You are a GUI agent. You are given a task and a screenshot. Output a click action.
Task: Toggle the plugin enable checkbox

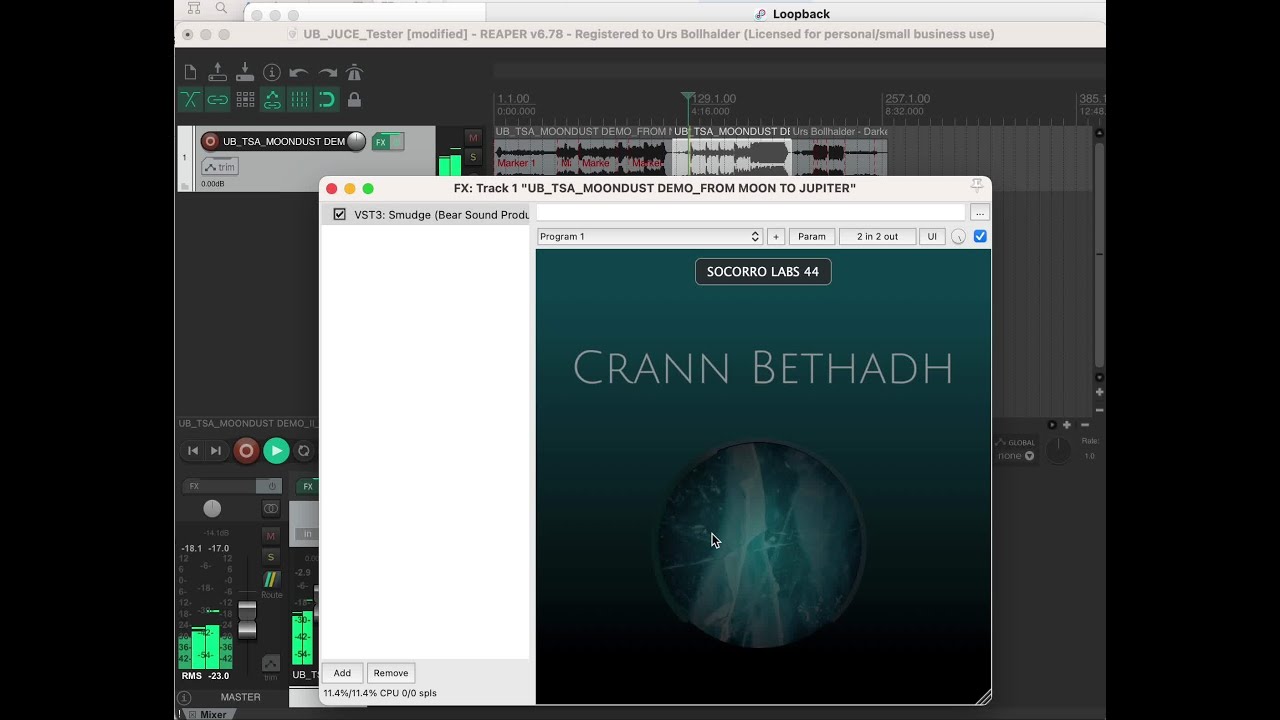[x=980, y=237]
